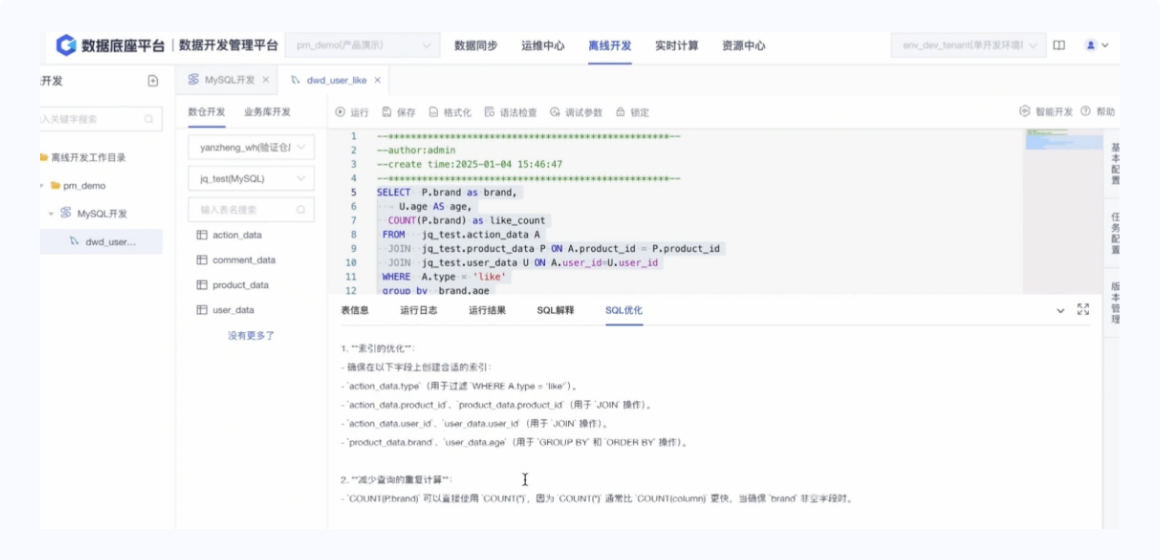This screenshot has width=1160, height=560.
Task: Click 没有更多了 link under table list
Action: (251, 336)
